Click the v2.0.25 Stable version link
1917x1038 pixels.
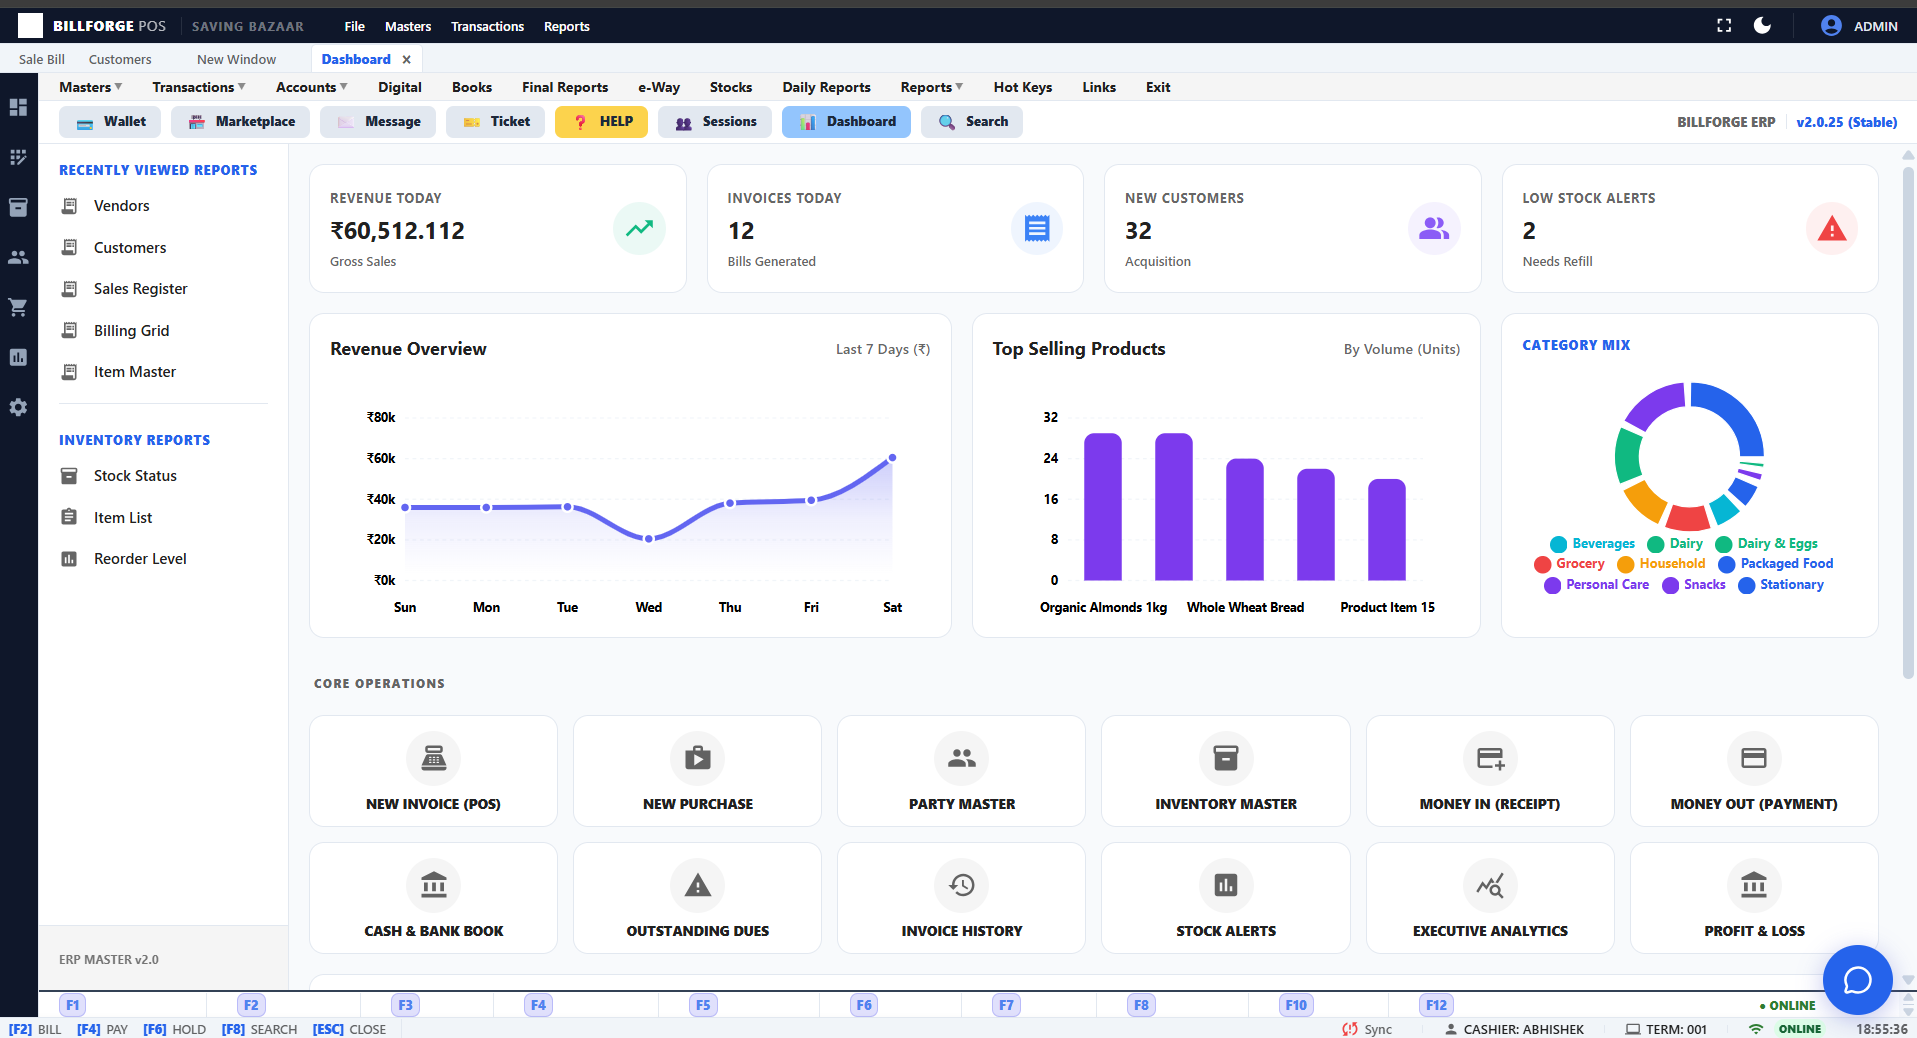coord(1847,121)
